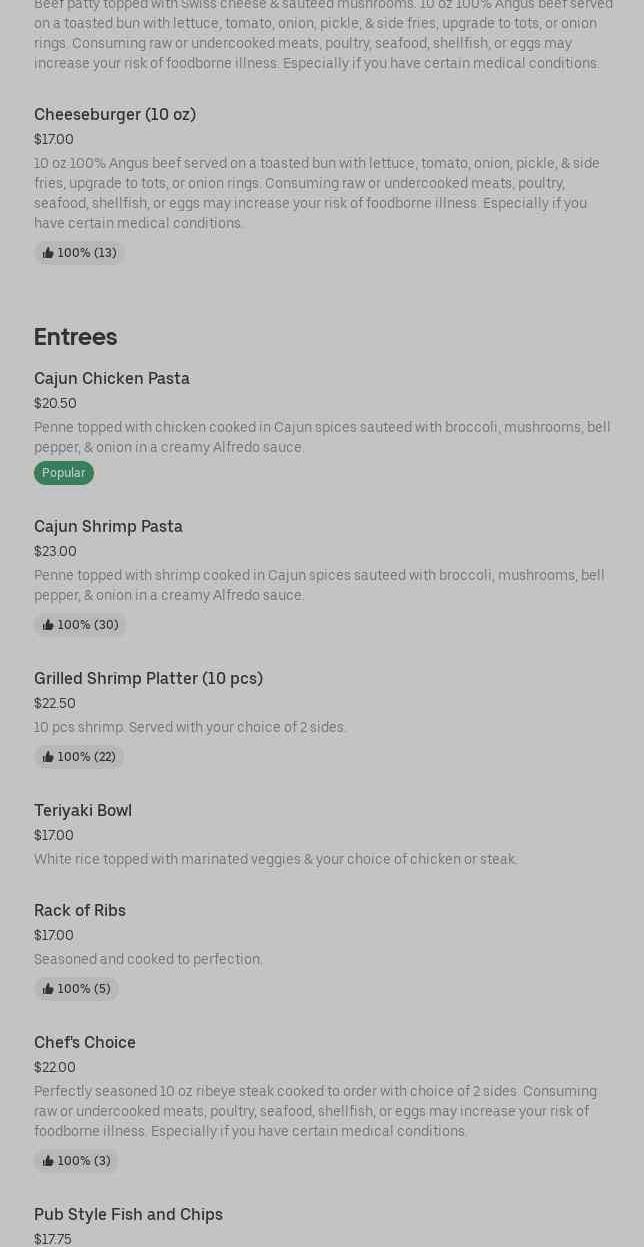The width and height of the screenshot is (644, 1247).
Task: Select the Teriyaki Bowl menu item
Action: (83, 810)
